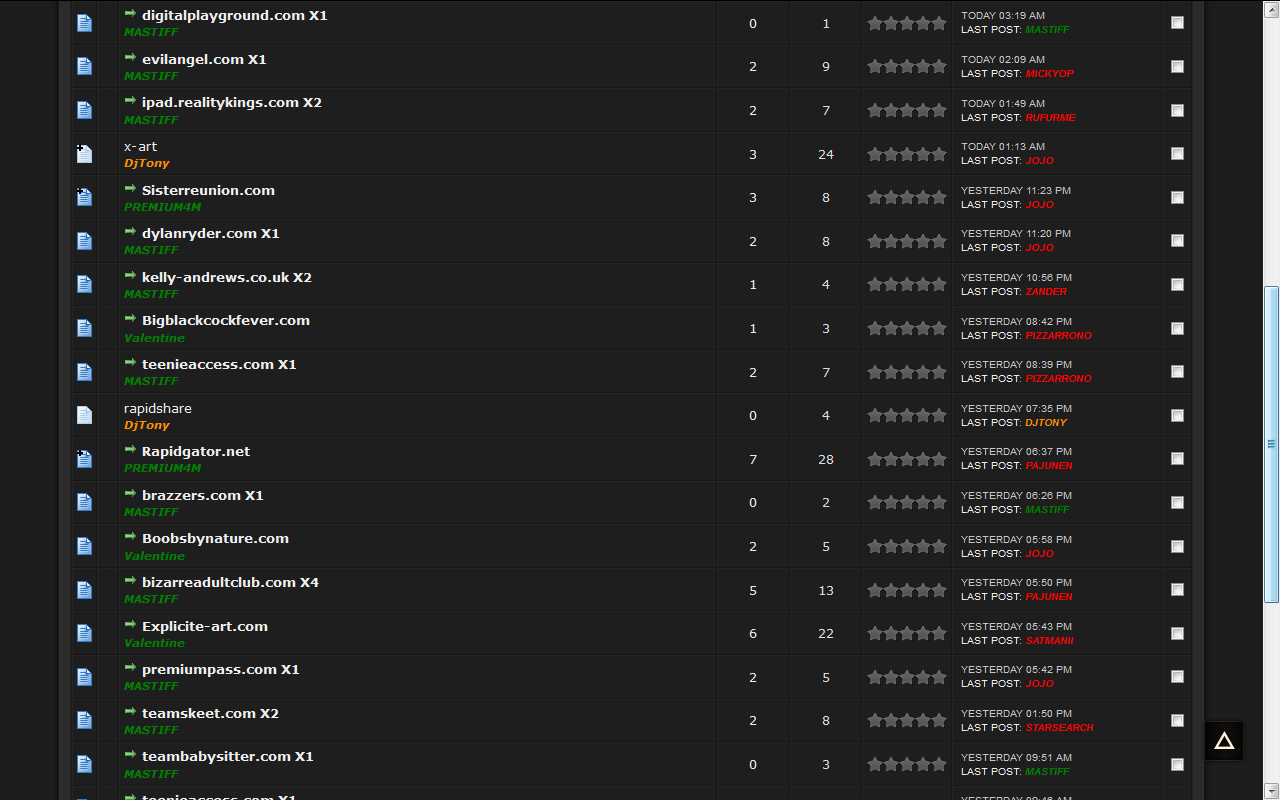Click reply count 22 for Explicite-art.com

point(826,633)
